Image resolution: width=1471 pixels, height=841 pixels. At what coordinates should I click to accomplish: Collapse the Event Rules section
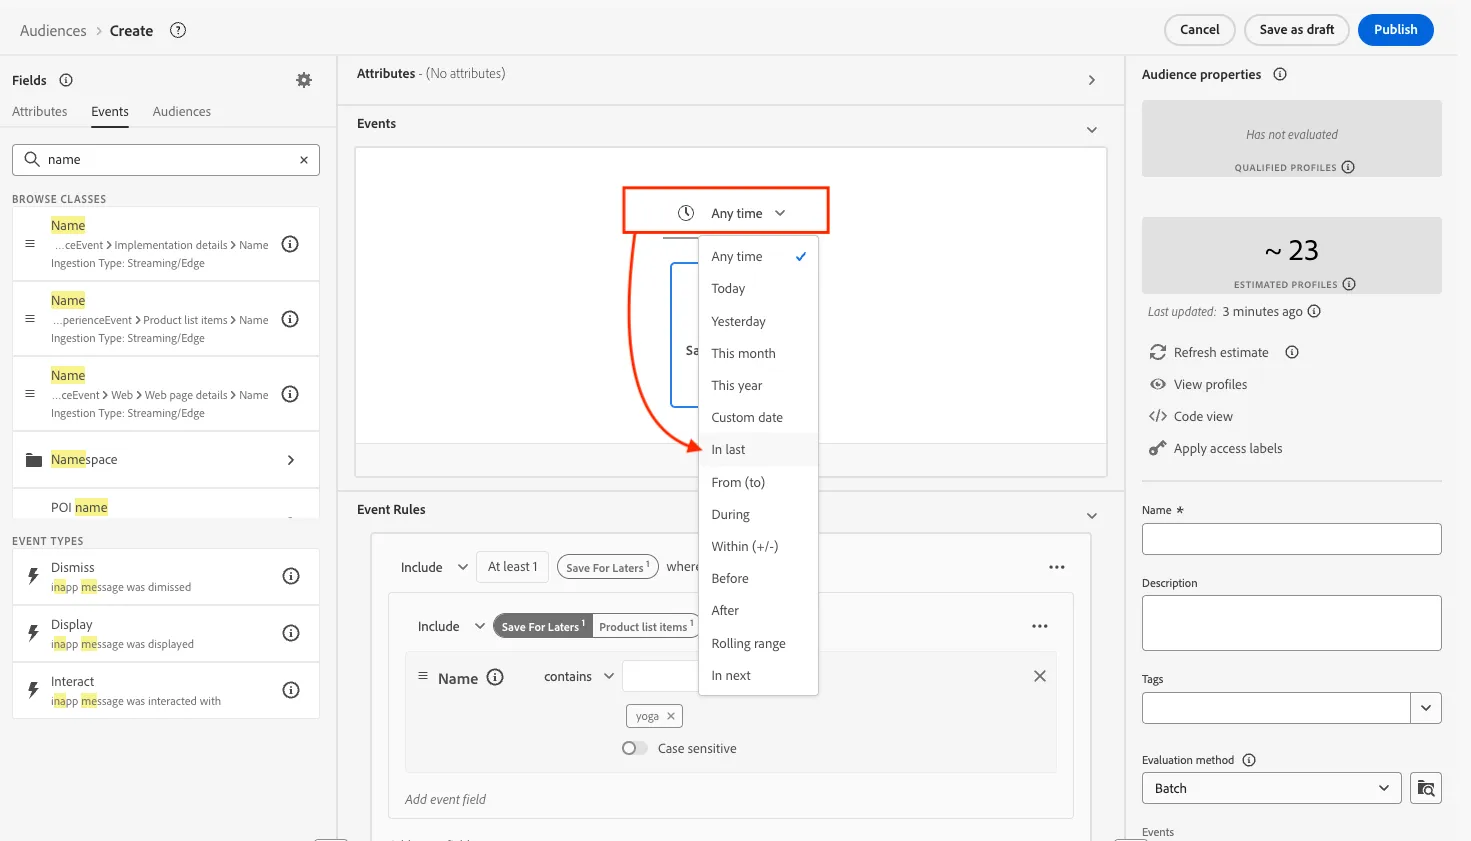[x=1092, y=516]
